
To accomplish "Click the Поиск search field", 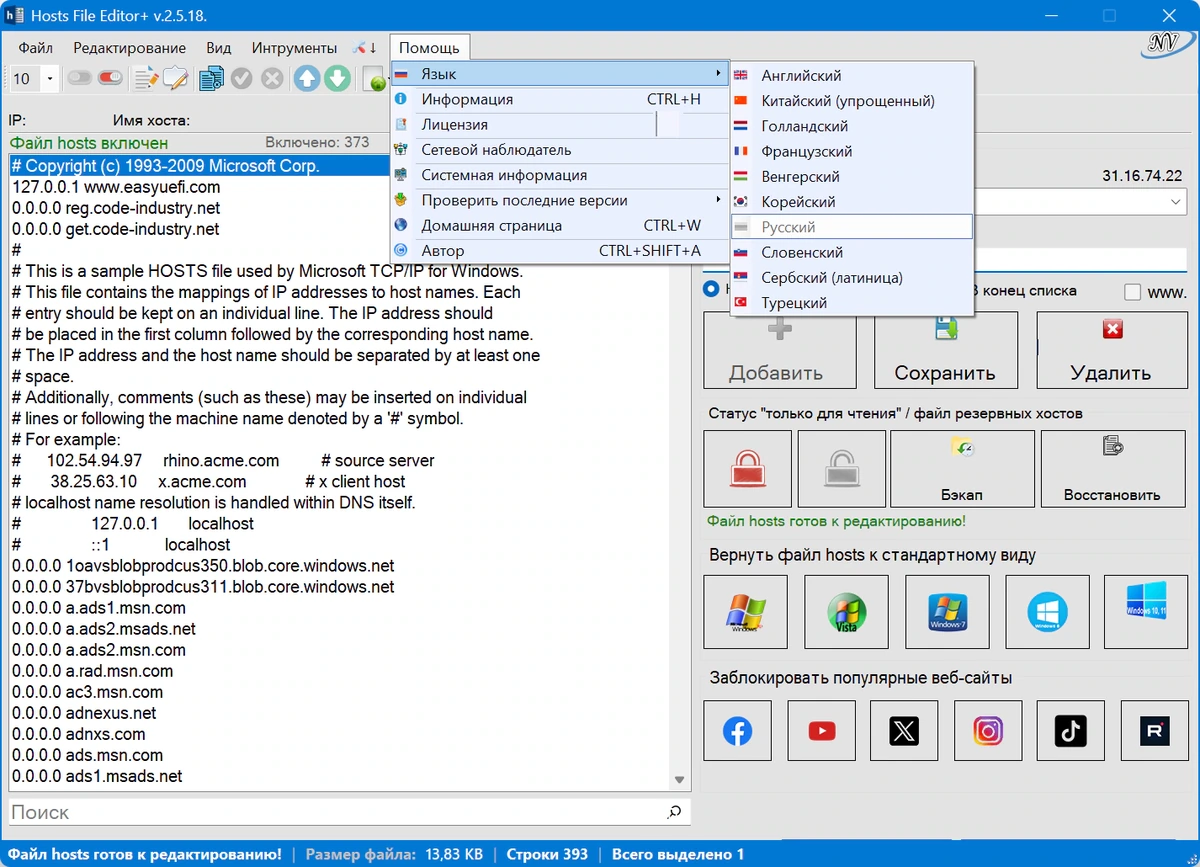I will click(x=335, y=812).
